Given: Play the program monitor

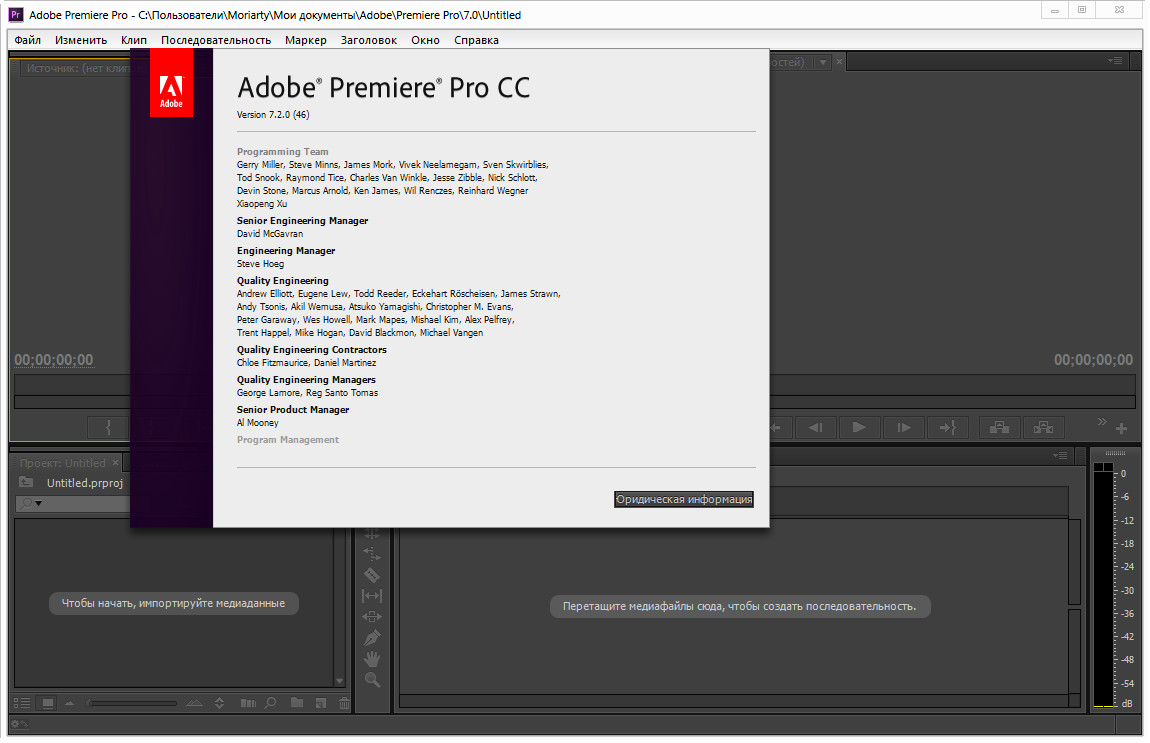Looking at the screenshot, I should [859, 427].
